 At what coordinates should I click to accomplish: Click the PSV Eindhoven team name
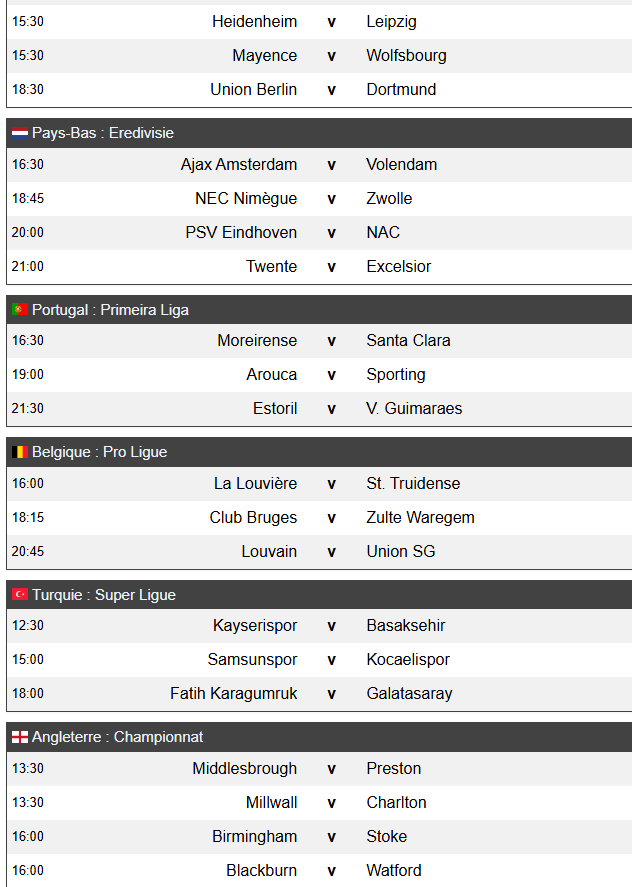pyautogui.click(x=241, y=233)
